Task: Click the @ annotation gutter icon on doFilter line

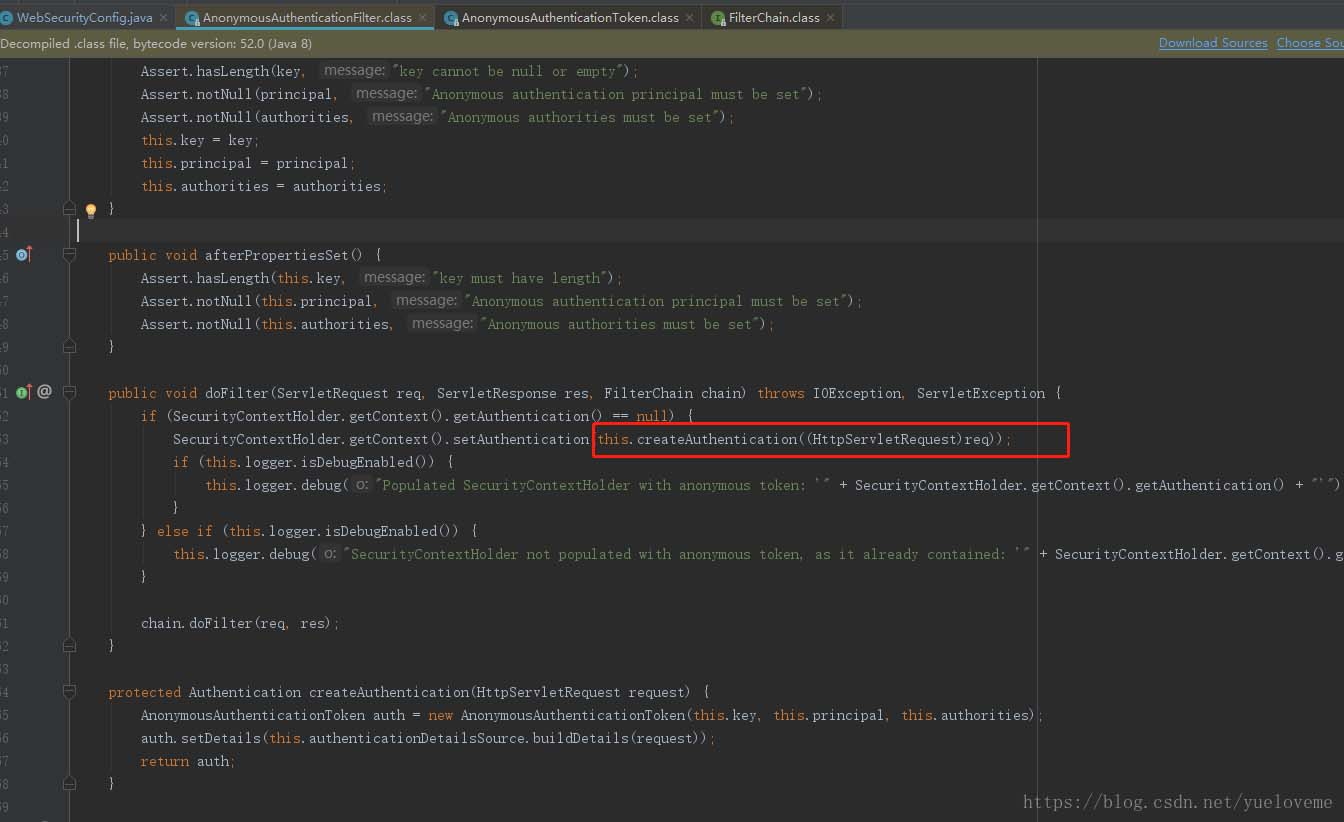Action: pos(43,391)
